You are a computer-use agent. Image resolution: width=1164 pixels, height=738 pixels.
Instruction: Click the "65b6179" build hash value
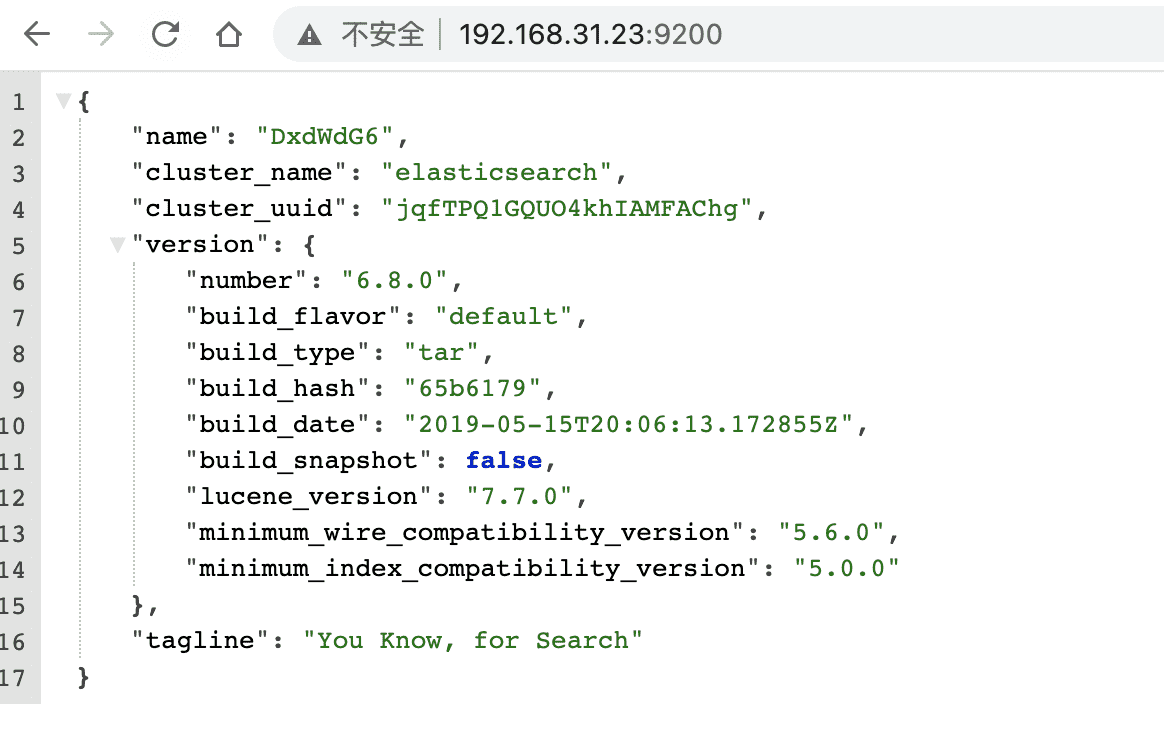(472, 389)
